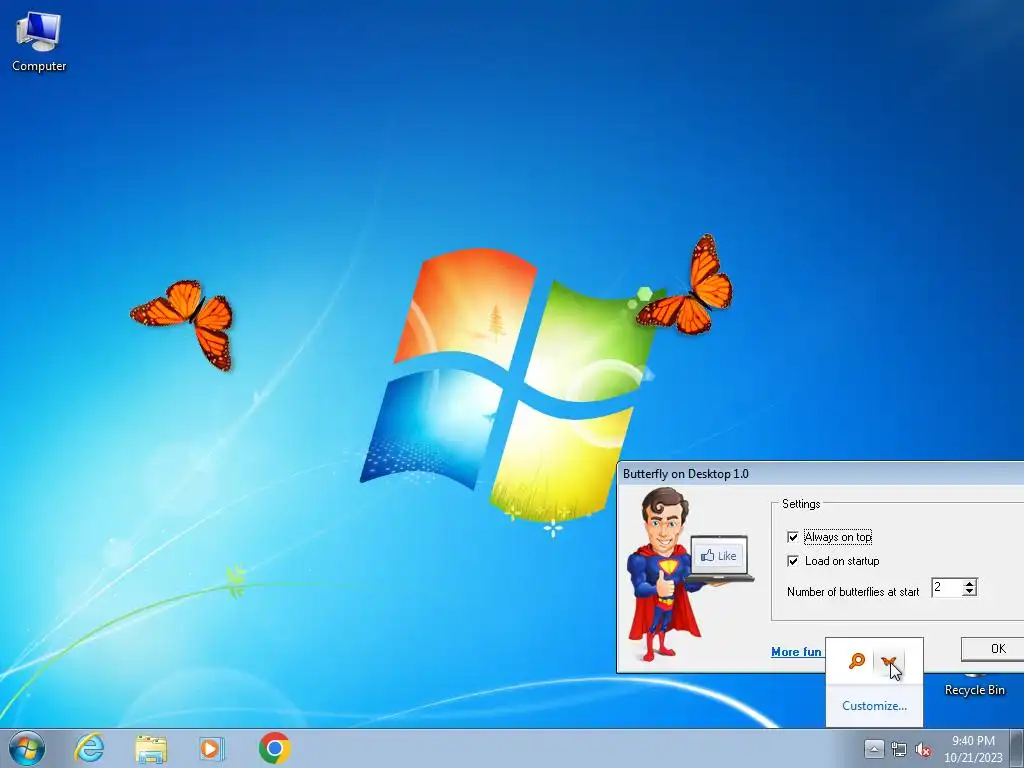Click the muted volume tray icon

pyautogui.click(x=923, y=750)
